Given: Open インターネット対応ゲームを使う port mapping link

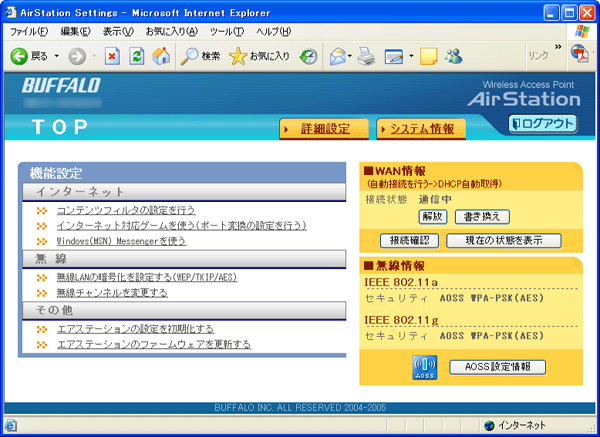Looking at the screenshot, I should (182, 226).
